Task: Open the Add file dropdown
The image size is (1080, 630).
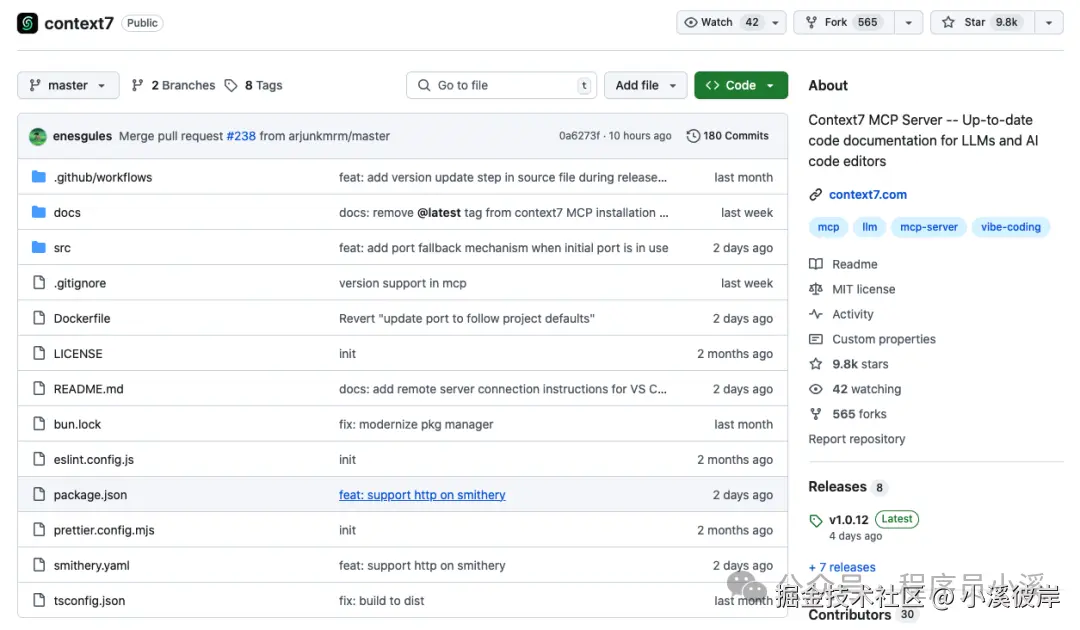Action: [645, 86]
